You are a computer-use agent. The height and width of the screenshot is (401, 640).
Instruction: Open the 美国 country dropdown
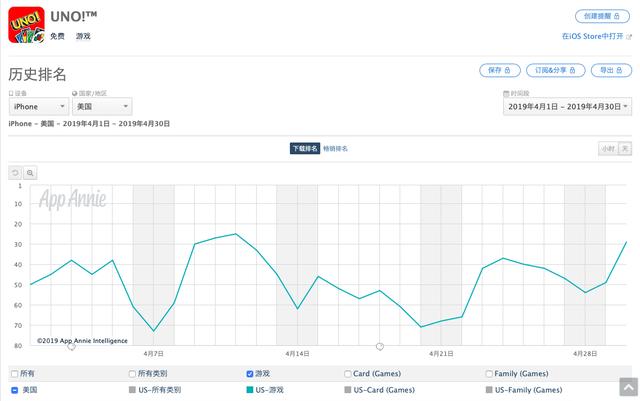[101, 106]
